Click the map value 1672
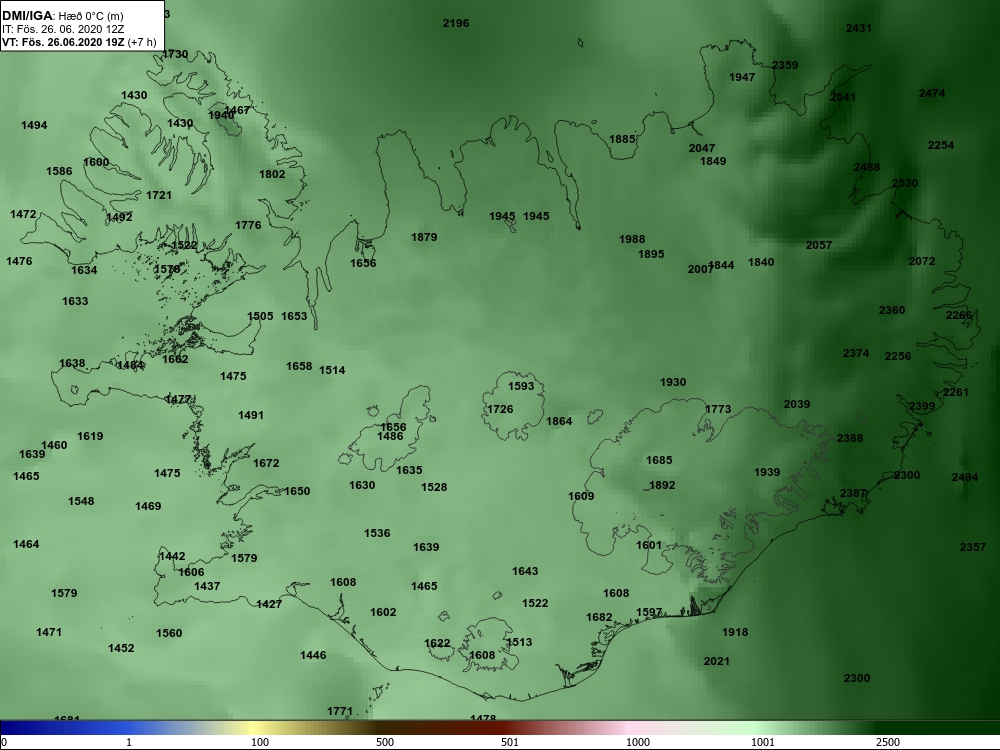 coord(266,463)
